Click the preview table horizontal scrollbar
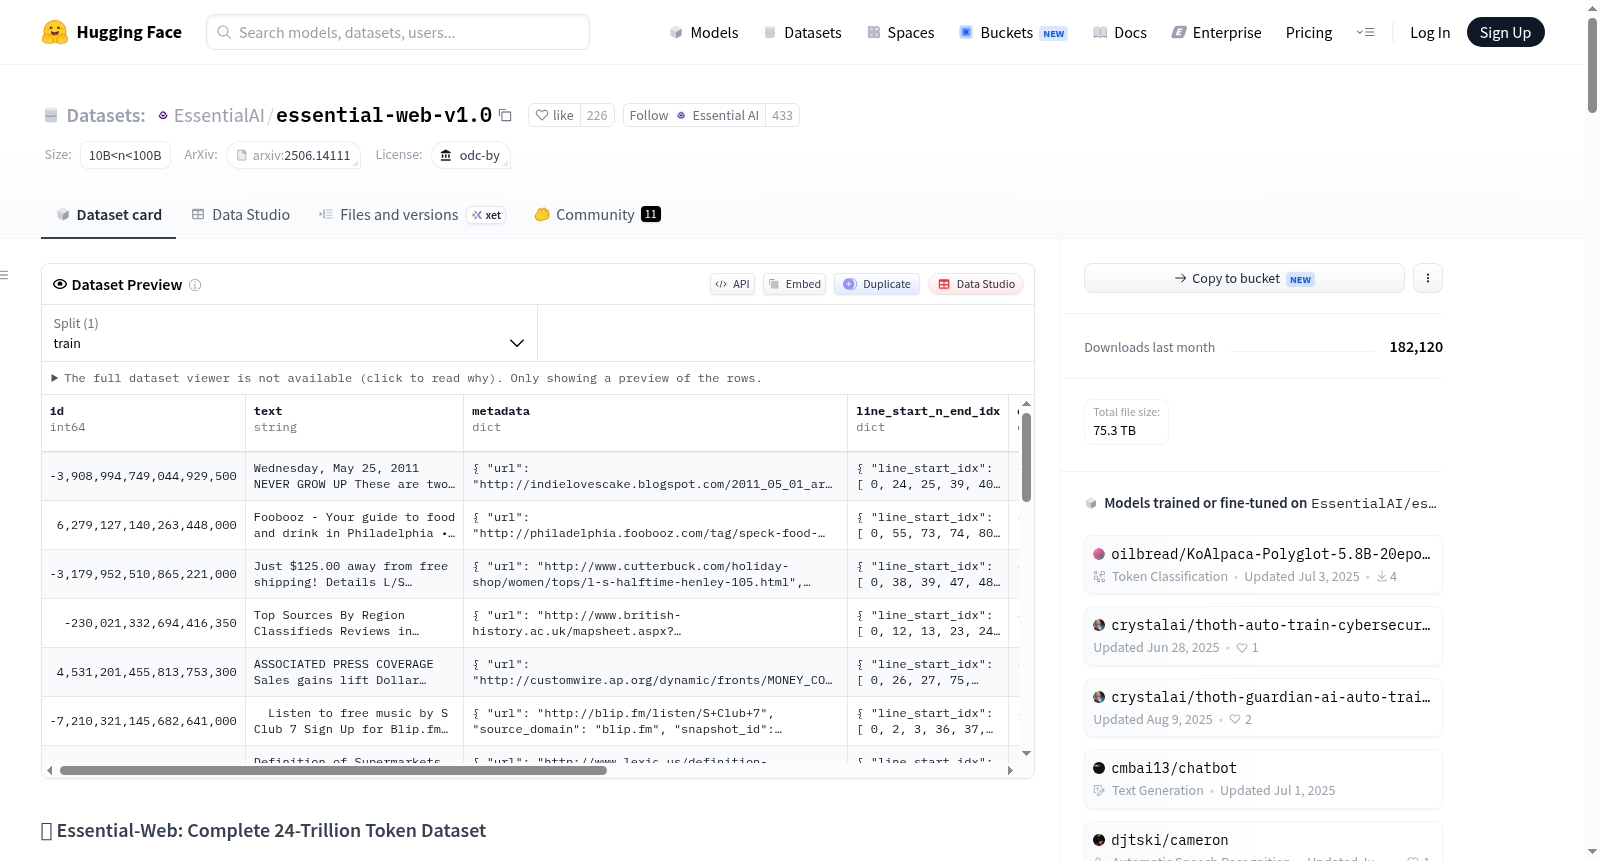Image resolution: width=1600 pixels, height=861 pixels. pyautogui.click(x=333, y=770)
